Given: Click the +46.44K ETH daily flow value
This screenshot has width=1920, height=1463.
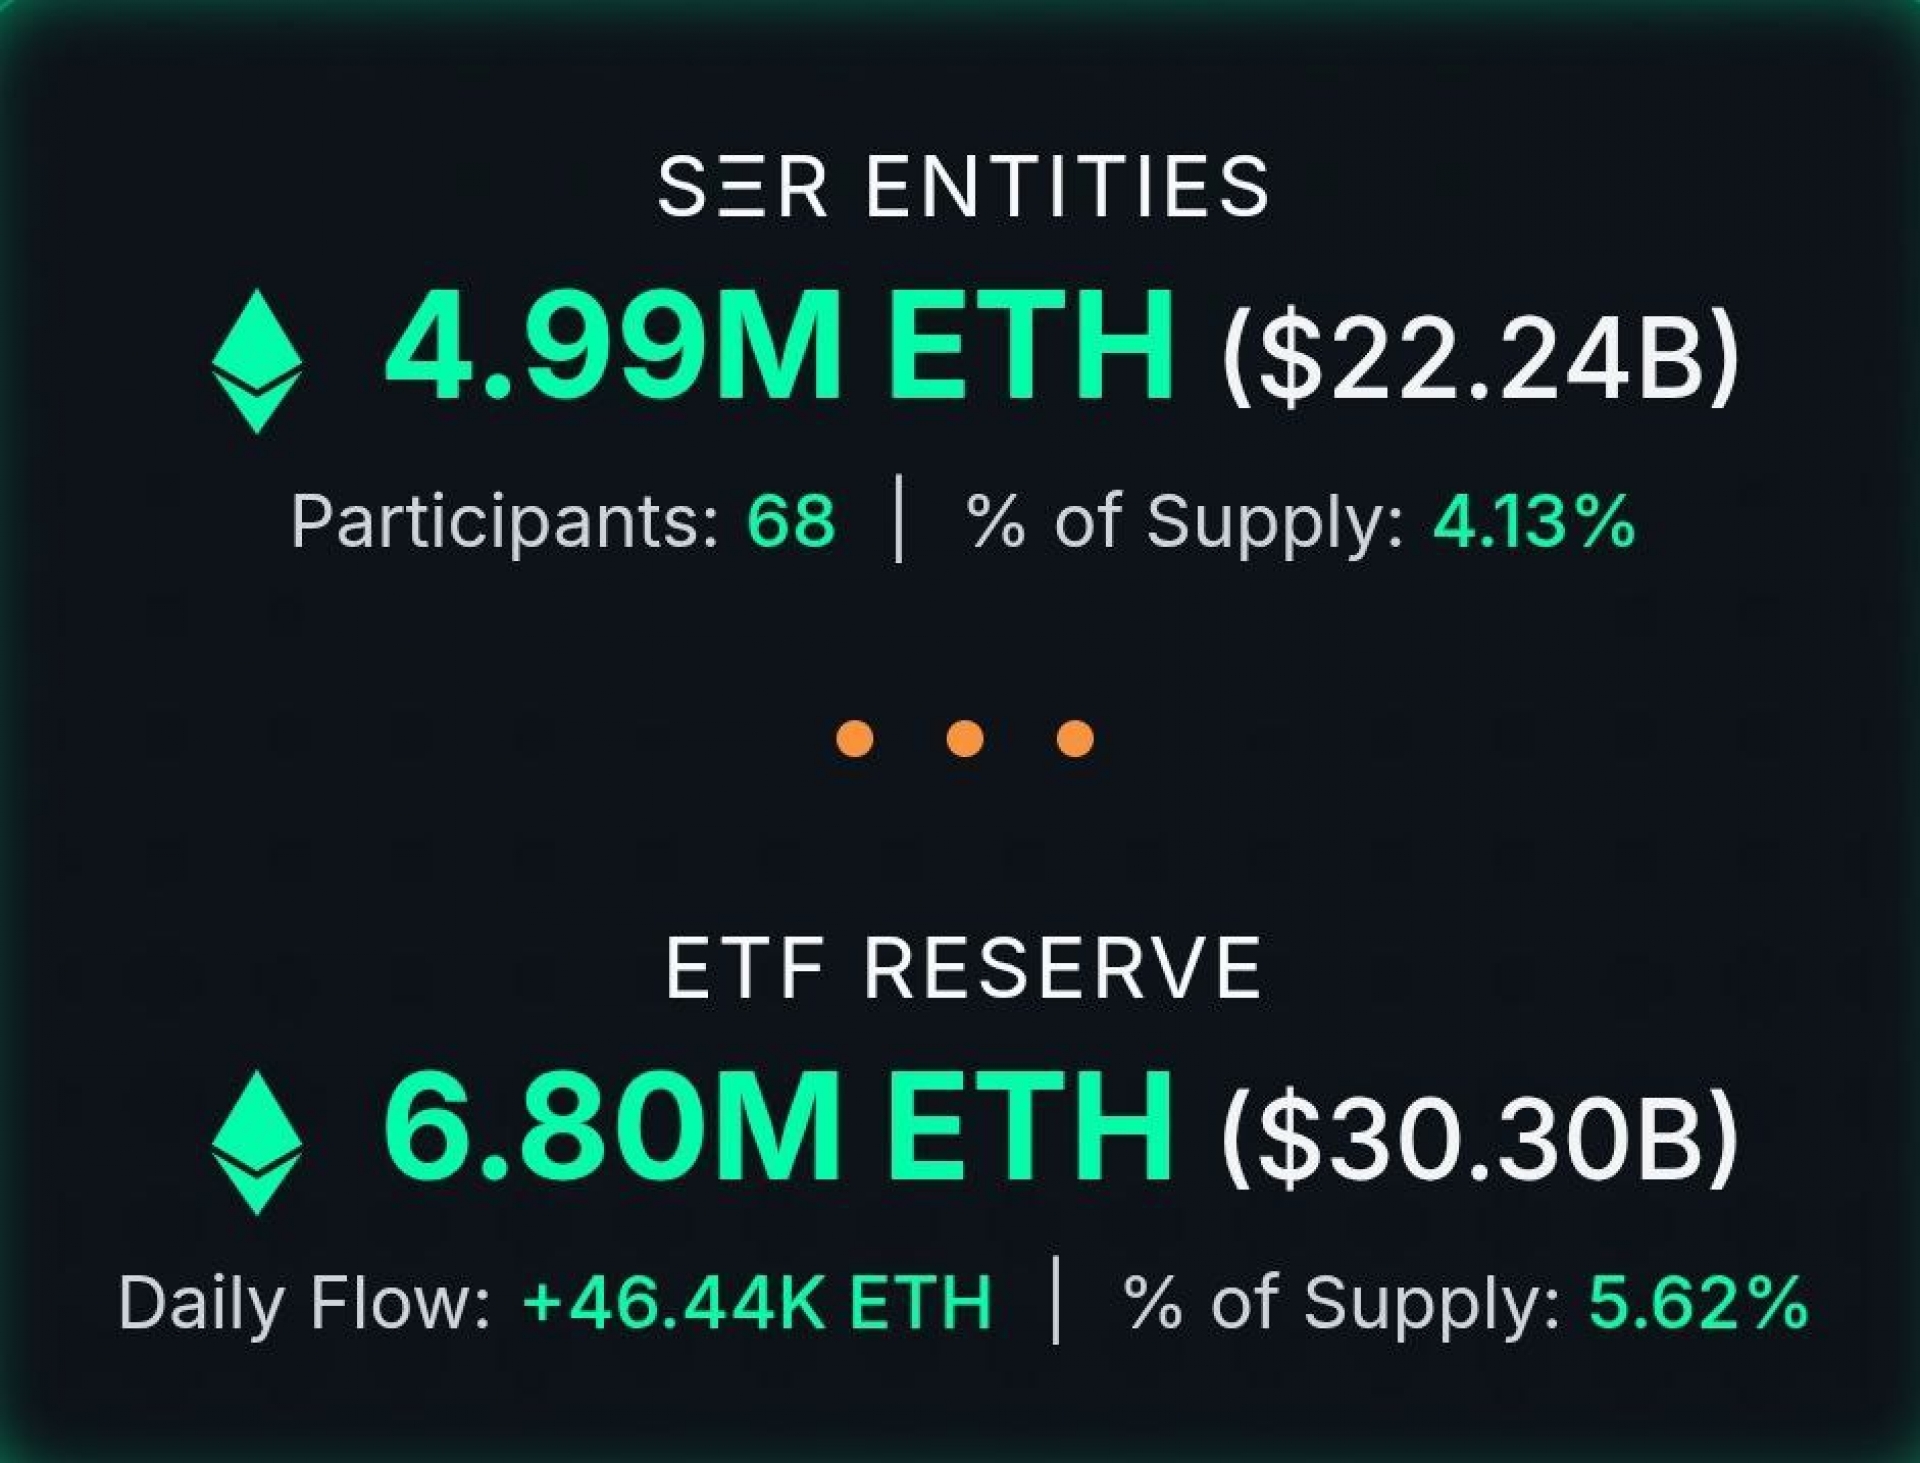Looking at the screenshot, I should tap(757, 1303).
